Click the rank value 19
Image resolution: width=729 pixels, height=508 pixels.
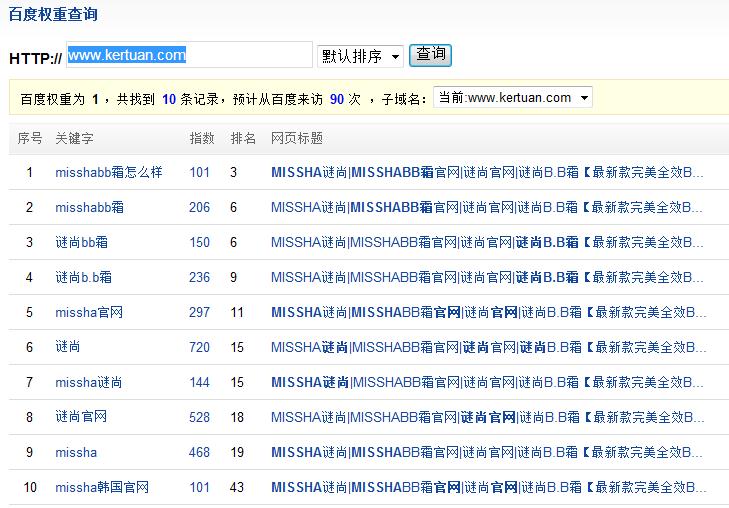point(237,452)
